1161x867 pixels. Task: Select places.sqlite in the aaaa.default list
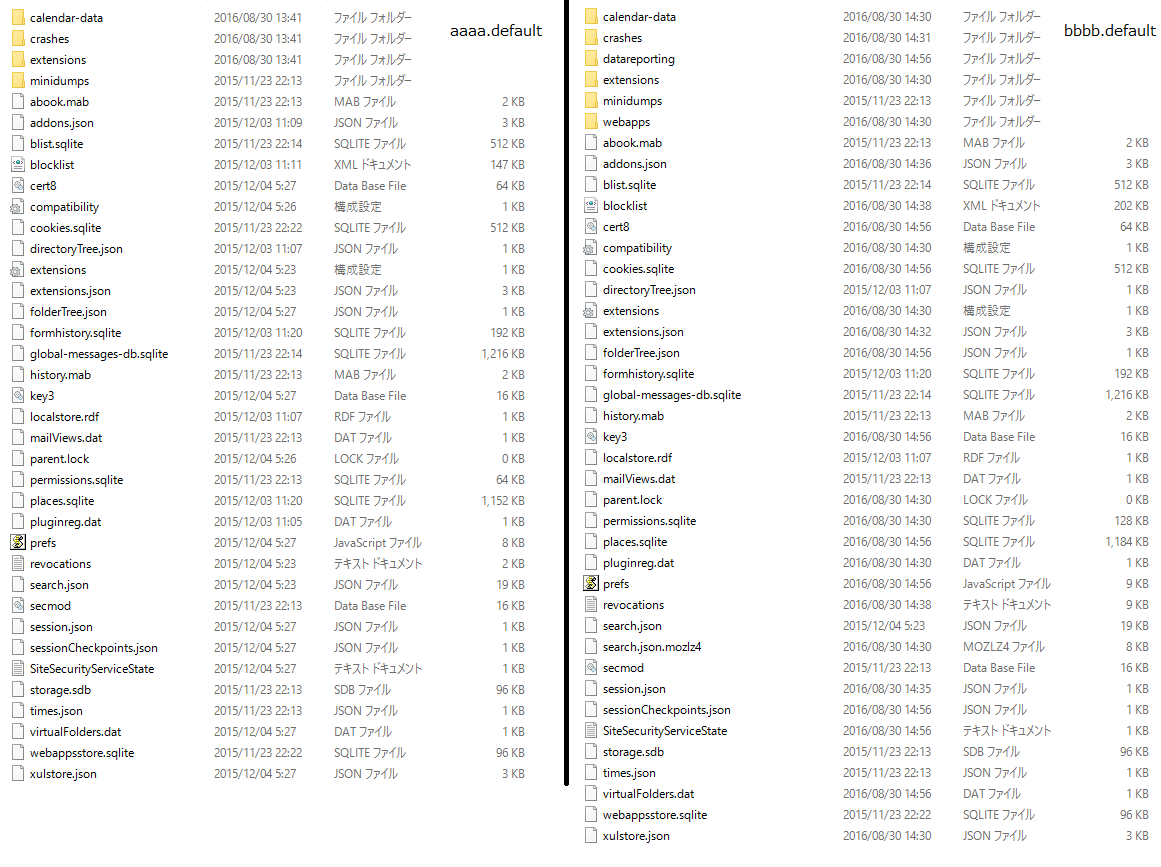click(62, 501)
